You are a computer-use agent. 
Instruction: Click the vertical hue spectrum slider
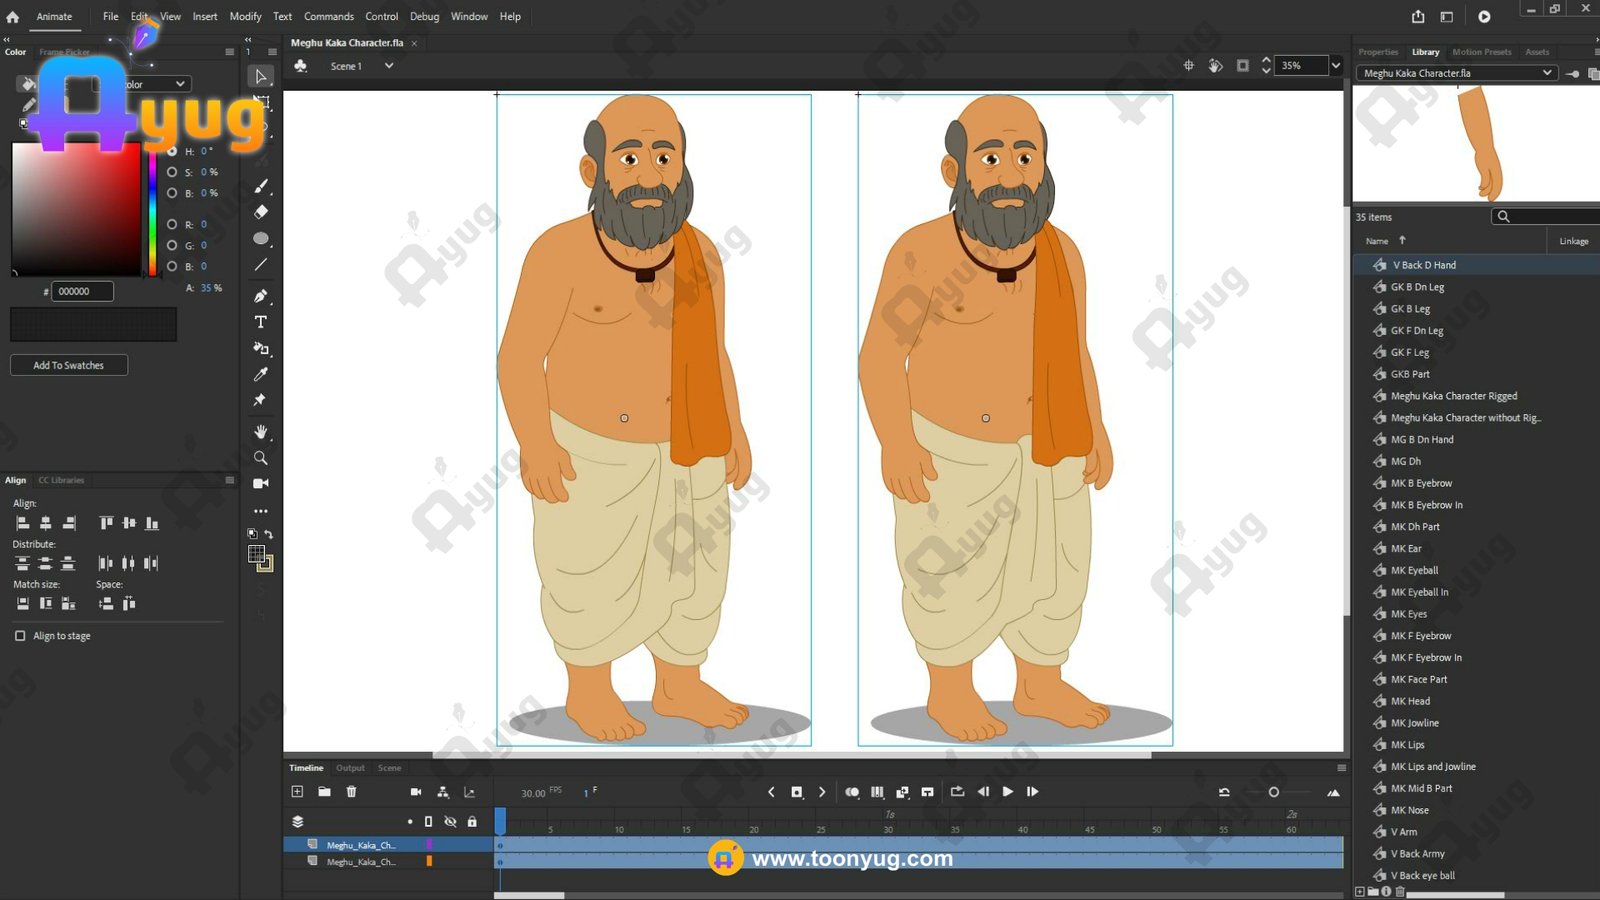152,210
